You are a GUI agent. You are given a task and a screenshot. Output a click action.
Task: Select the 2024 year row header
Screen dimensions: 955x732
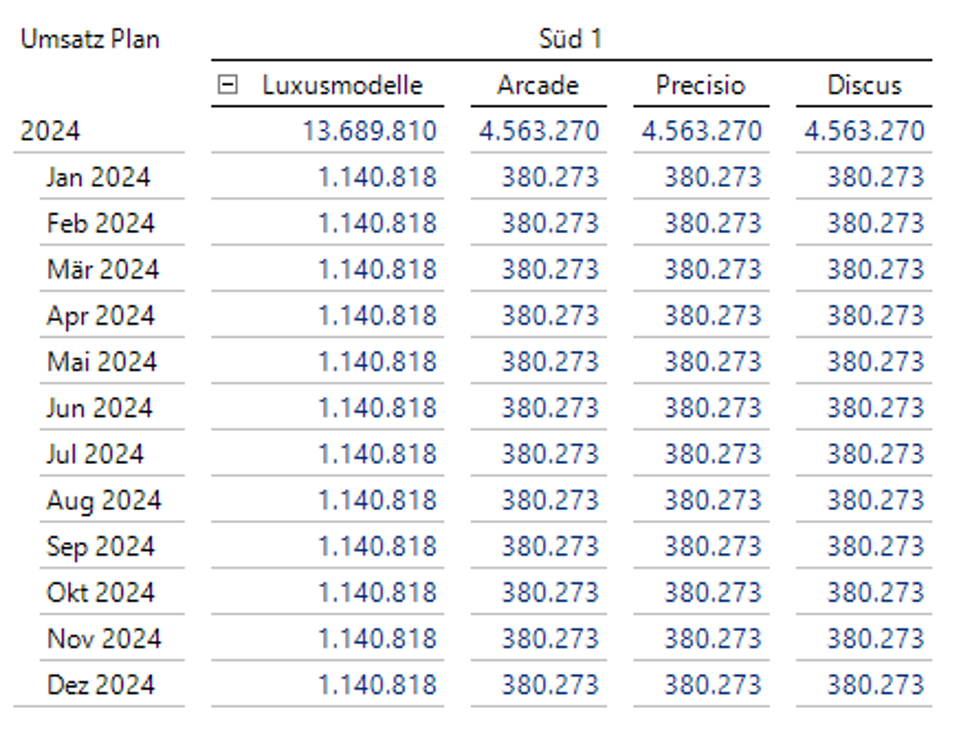pyautogui.click(x=51, y=132)
